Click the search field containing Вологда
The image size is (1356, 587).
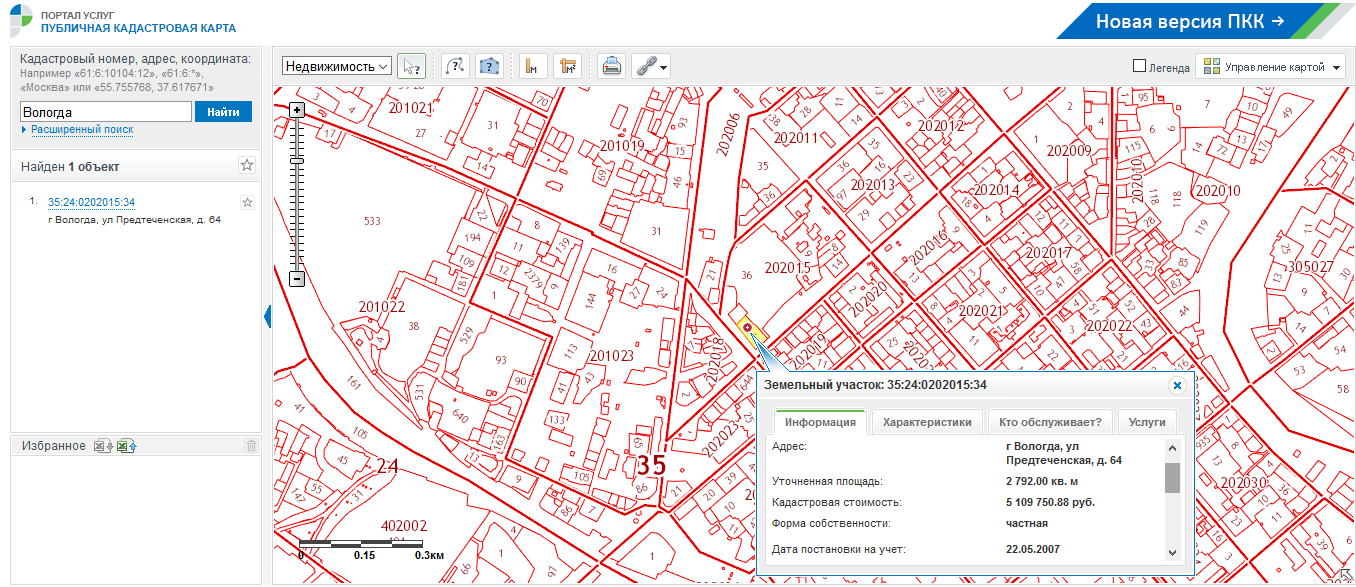click(106, 112)
